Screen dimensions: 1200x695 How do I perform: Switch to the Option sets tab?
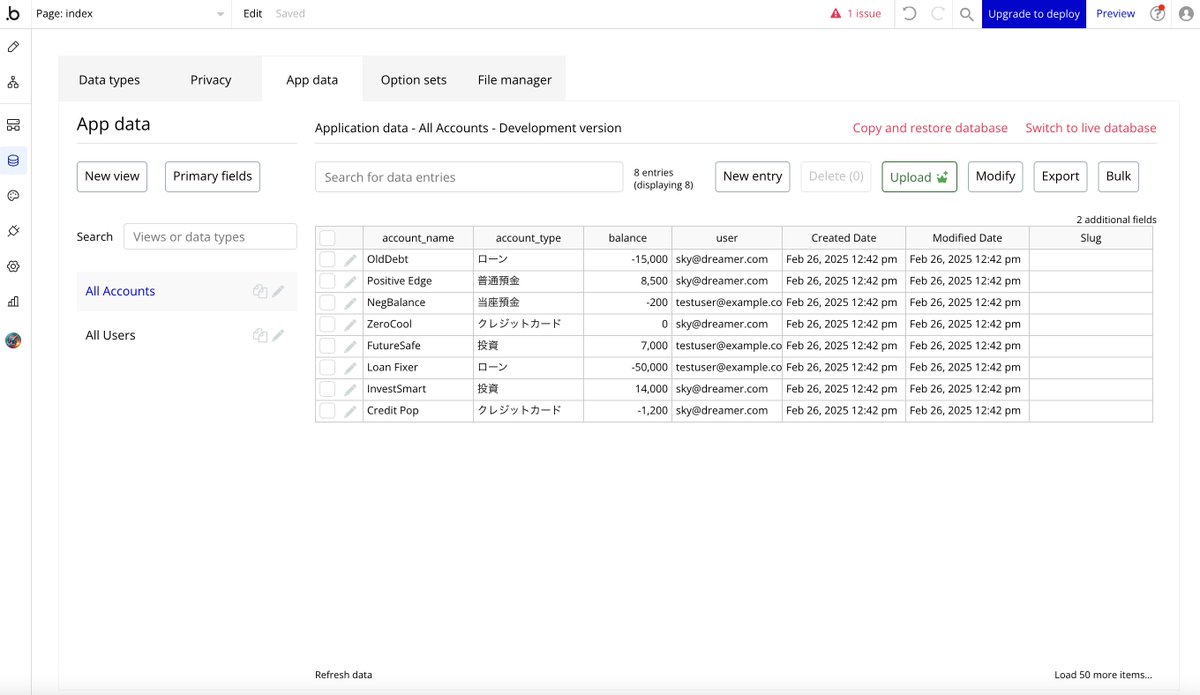point(413,80)
